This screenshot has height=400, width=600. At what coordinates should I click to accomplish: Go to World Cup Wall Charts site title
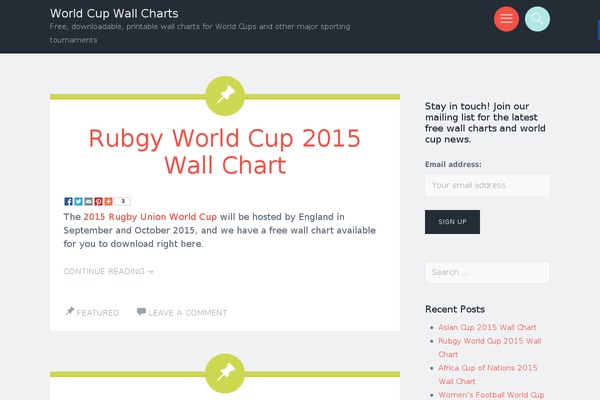pyautogui.click(x=114, y=13)
